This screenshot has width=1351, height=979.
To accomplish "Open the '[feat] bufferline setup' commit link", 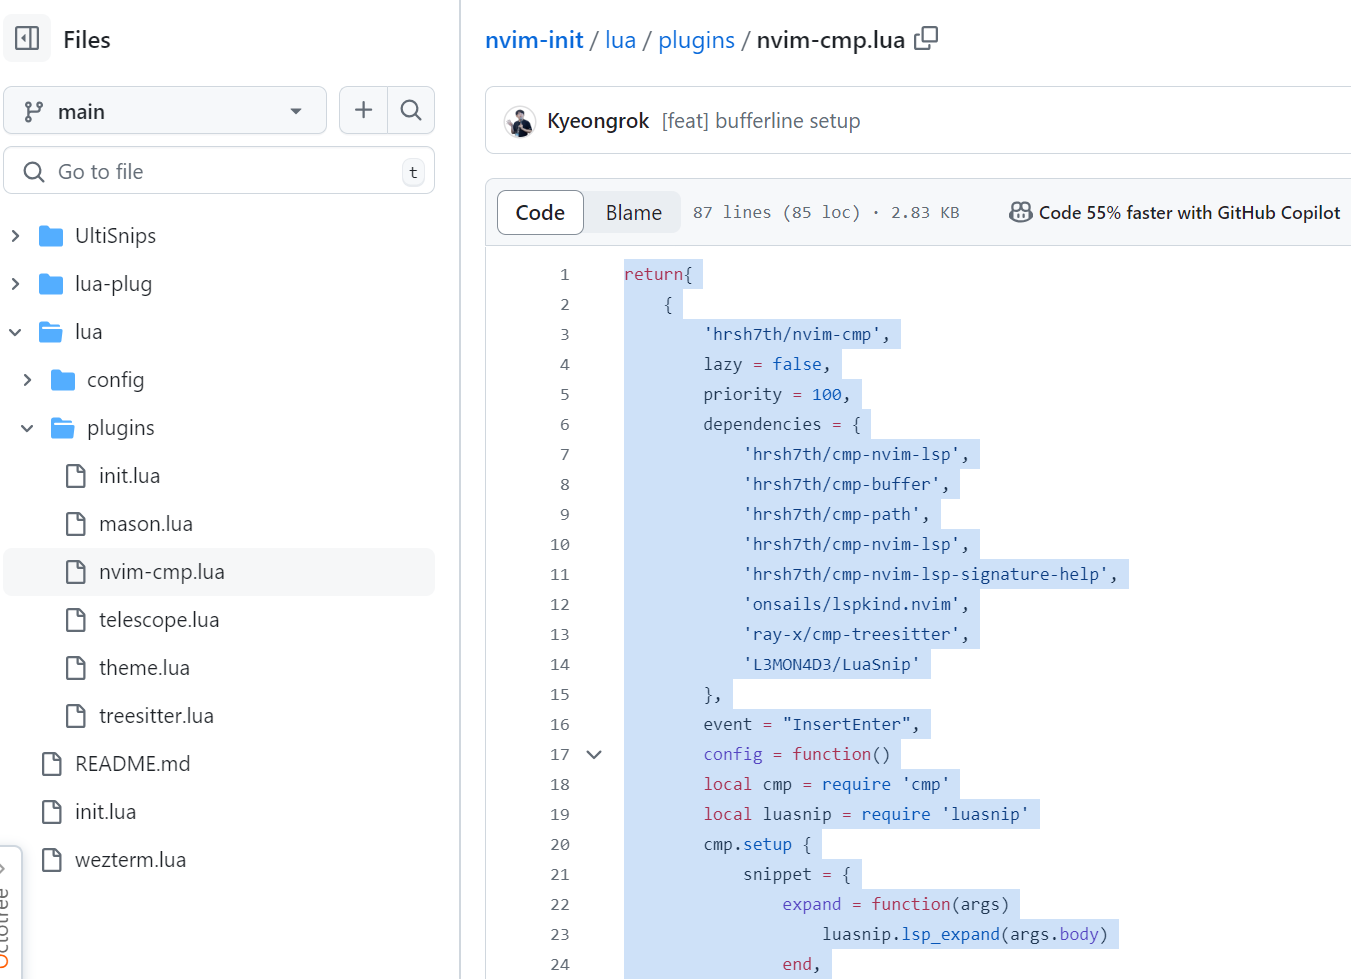I will [x=761, y=121].
